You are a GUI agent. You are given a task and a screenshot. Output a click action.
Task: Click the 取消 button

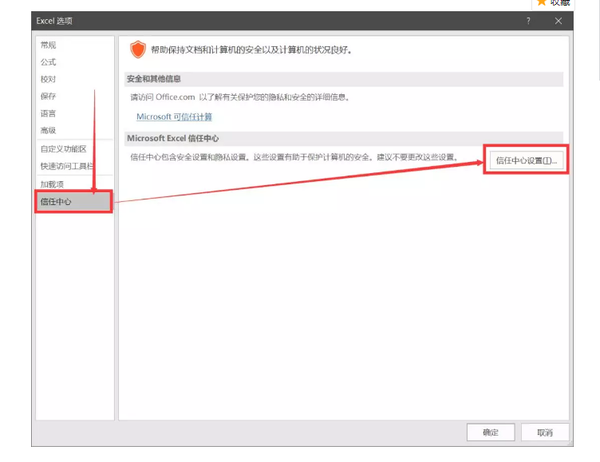click(x=545, y=433)
